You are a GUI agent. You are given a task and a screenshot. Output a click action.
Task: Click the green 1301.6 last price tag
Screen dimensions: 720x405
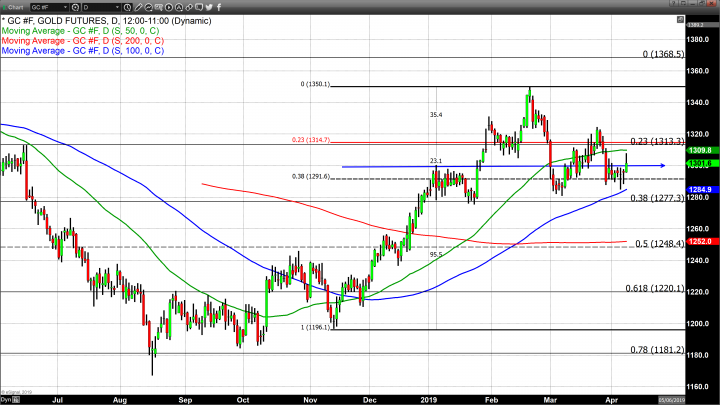(x=702, y=163)
